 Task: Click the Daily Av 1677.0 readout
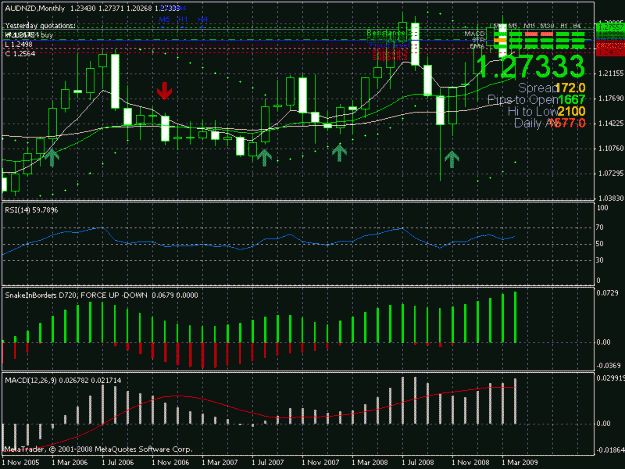click(x=550, y=123)
